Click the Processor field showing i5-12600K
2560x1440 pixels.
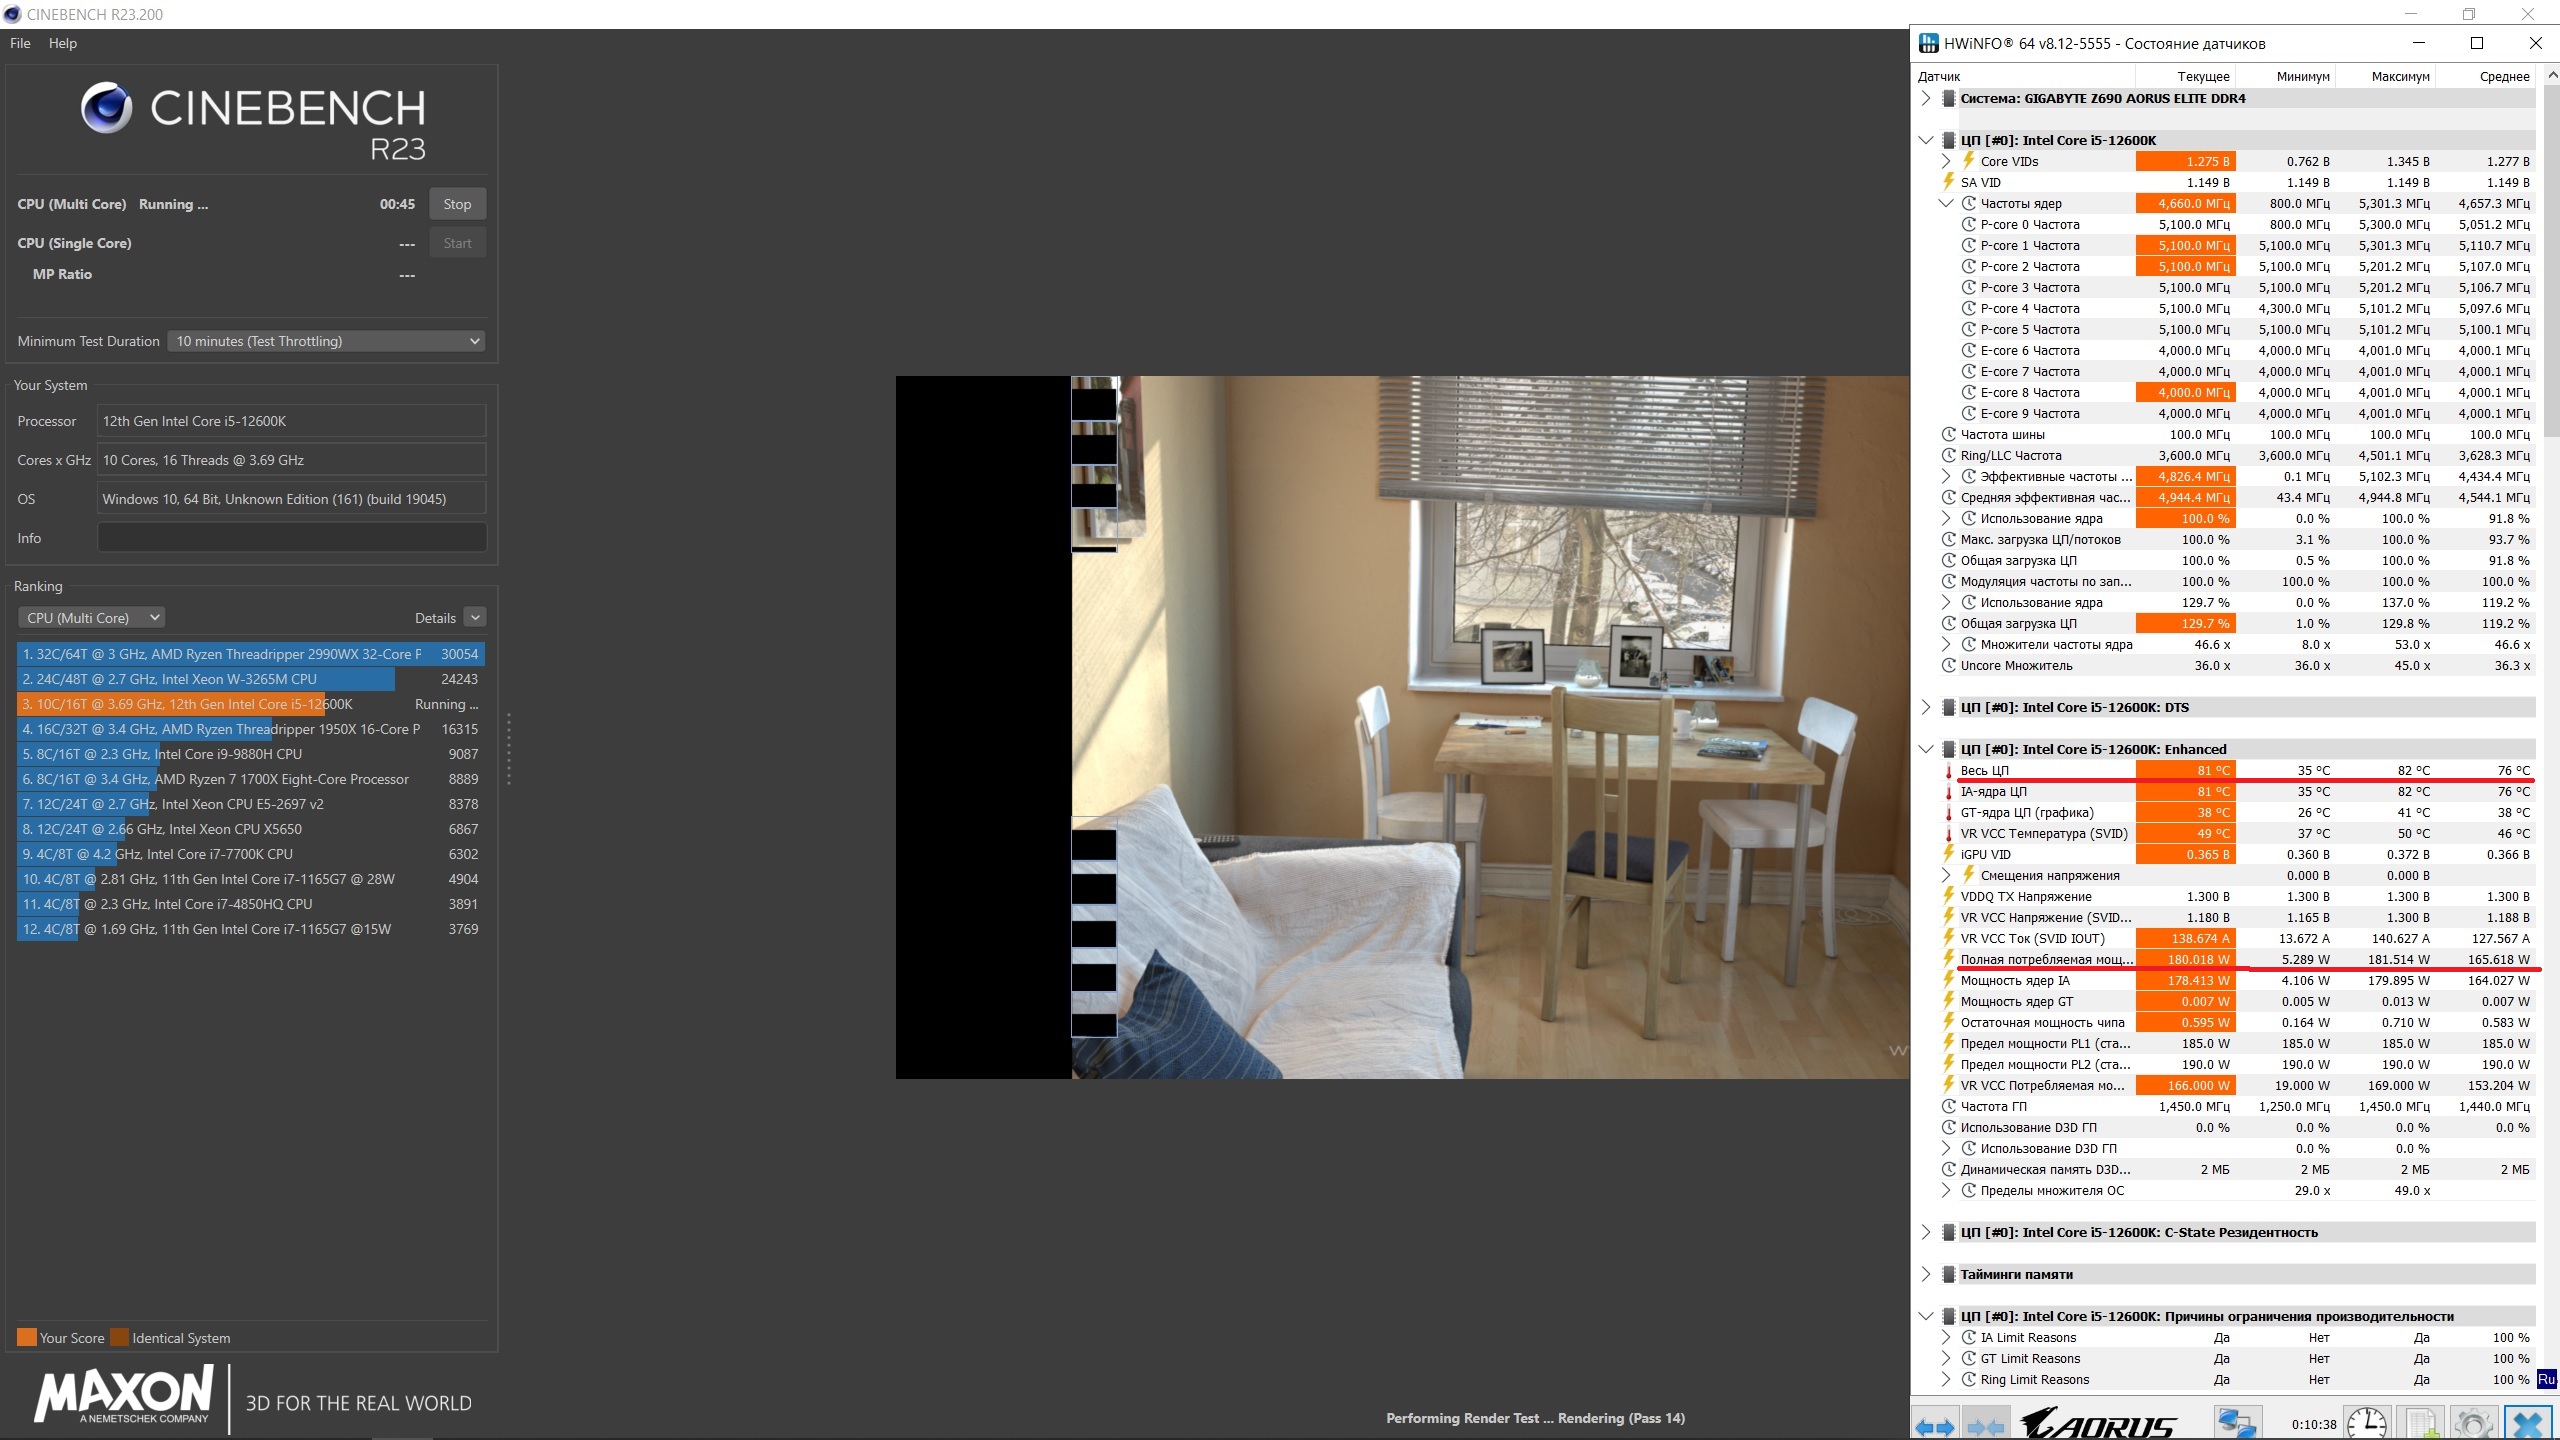click(x=292, y=421)
